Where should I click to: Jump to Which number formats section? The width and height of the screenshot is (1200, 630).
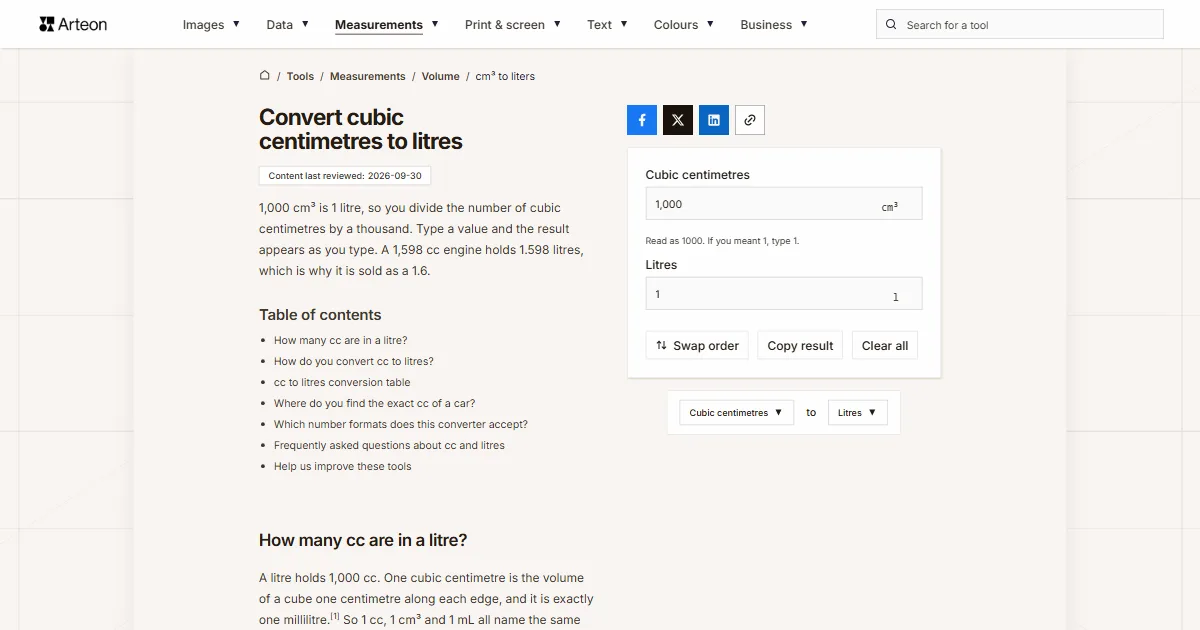tap(401, 424)
